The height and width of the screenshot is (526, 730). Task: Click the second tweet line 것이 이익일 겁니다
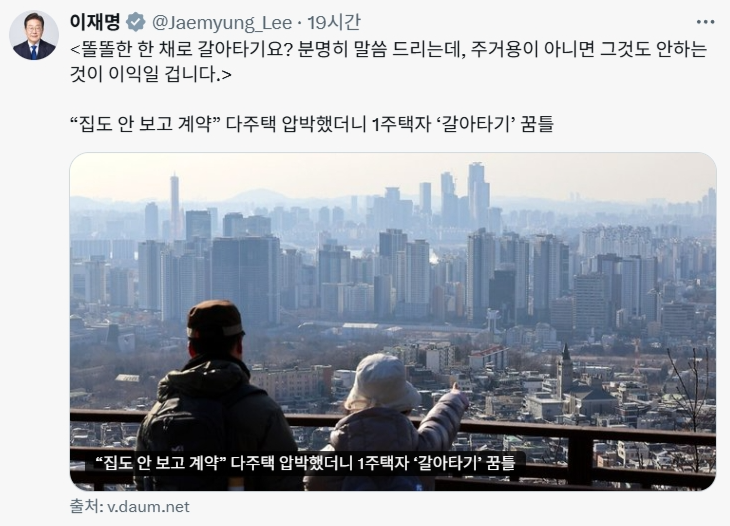150,74
